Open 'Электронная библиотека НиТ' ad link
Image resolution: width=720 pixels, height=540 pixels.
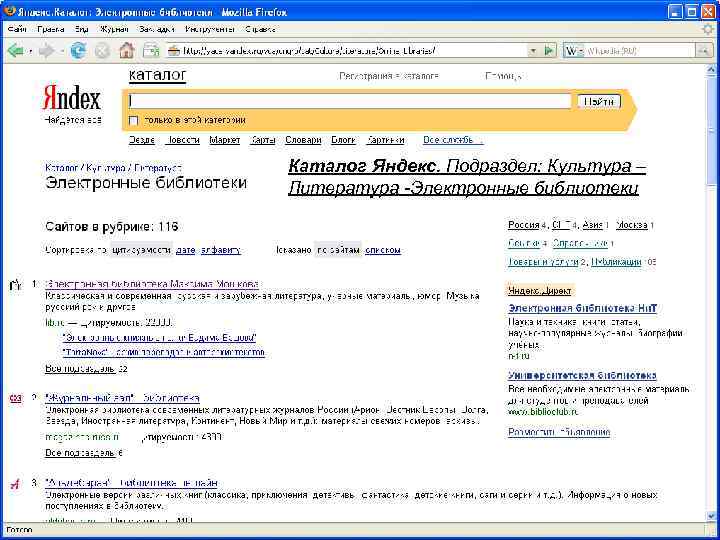pyautogui.click(x=583, y=309)
